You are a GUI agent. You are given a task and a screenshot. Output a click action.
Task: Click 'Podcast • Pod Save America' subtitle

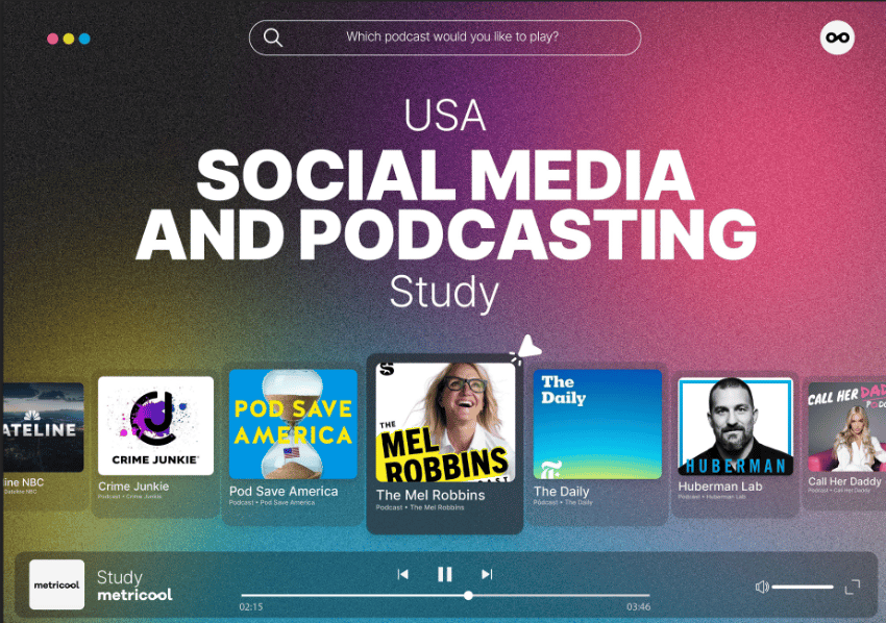(x=272, y=502)
